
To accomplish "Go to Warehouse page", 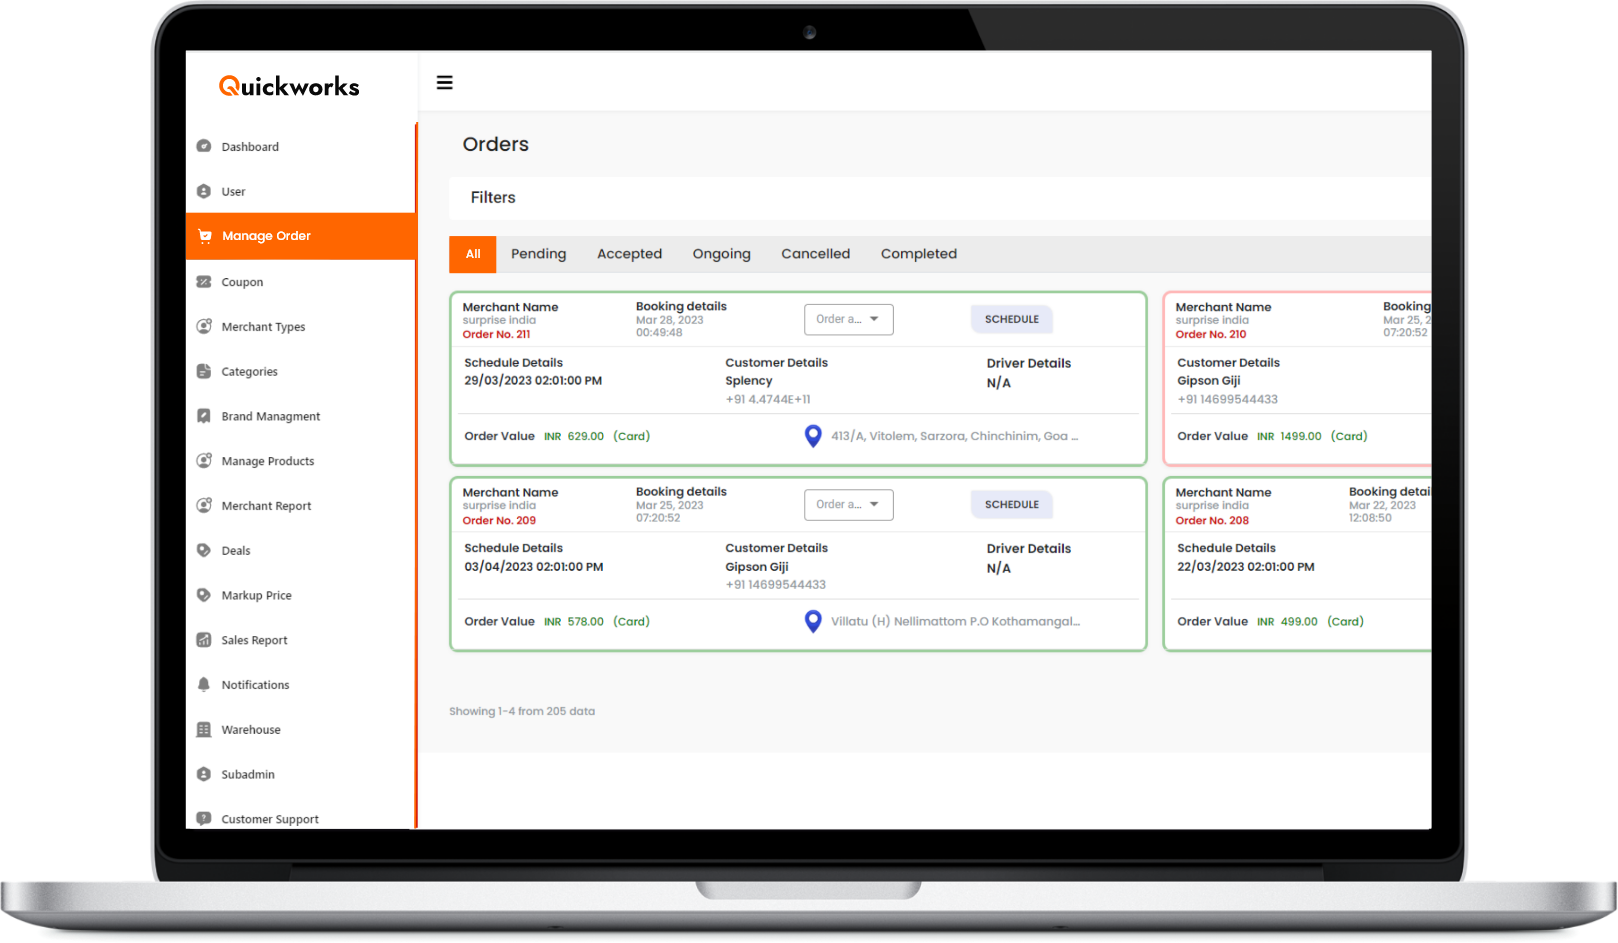I will 251,730.
